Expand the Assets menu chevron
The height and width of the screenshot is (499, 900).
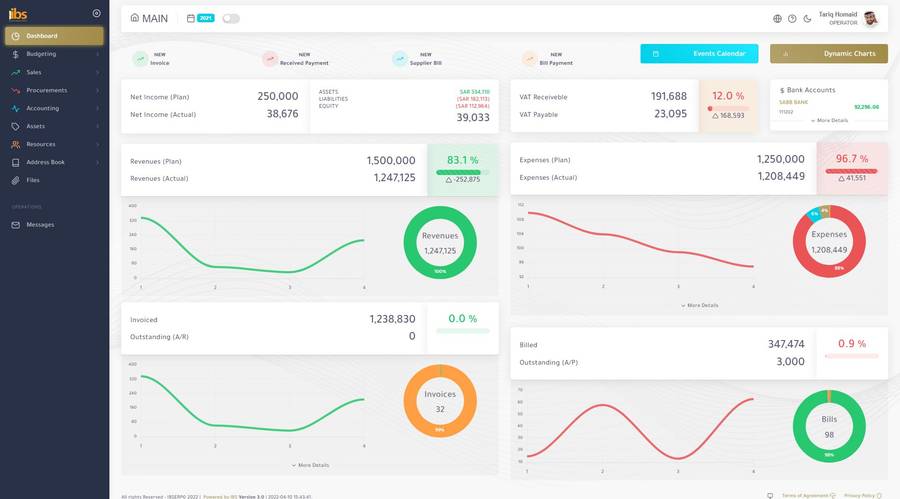[x=98, y=126]
